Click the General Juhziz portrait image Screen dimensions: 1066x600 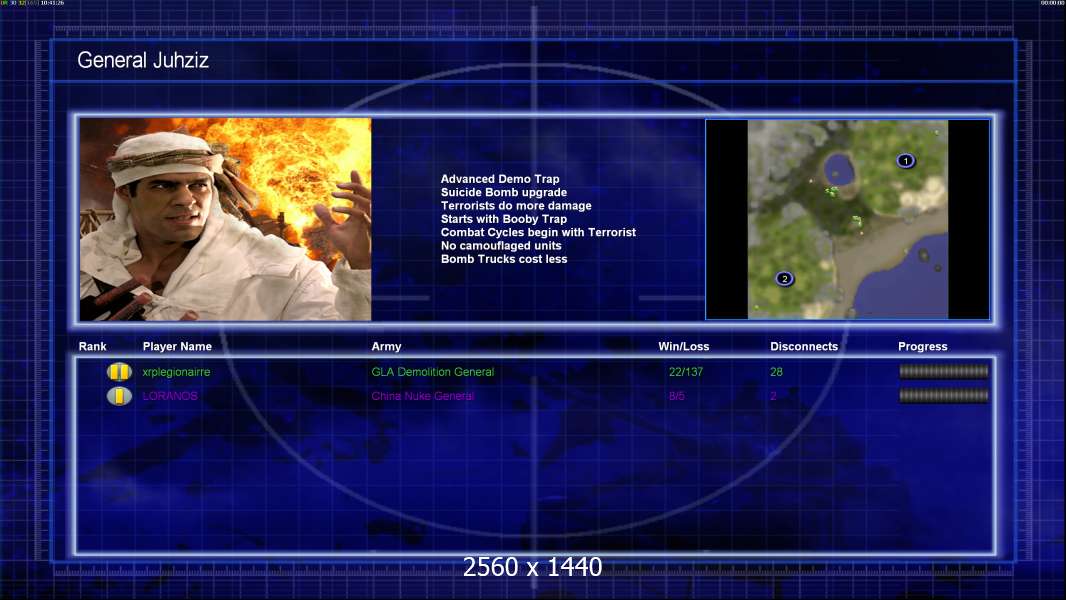[225, 220]
